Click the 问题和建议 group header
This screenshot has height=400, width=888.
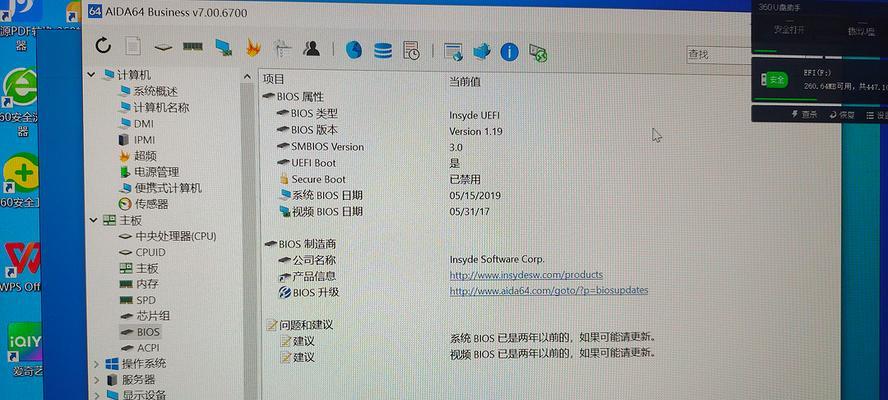click(x=300, y=325)
